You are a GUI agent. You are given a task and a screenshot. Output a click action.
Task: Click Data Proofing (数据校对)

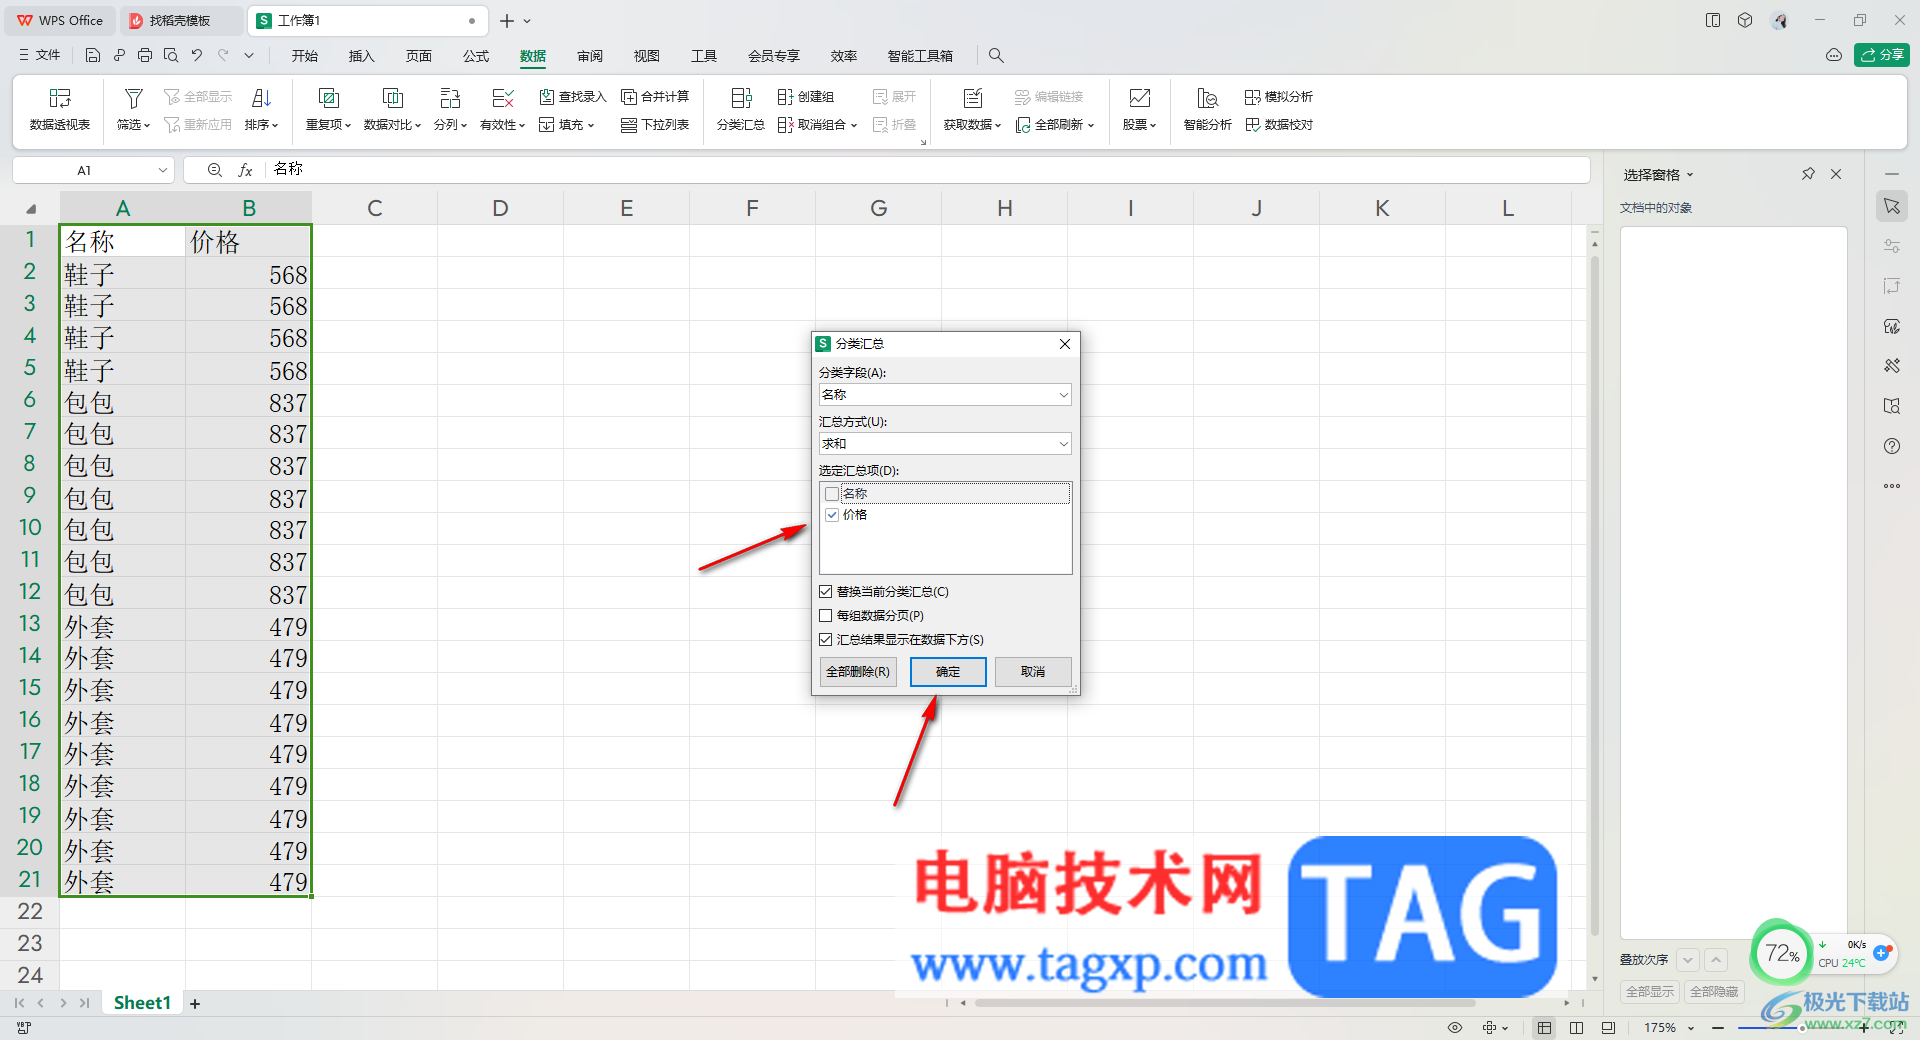coord(1279,125)
